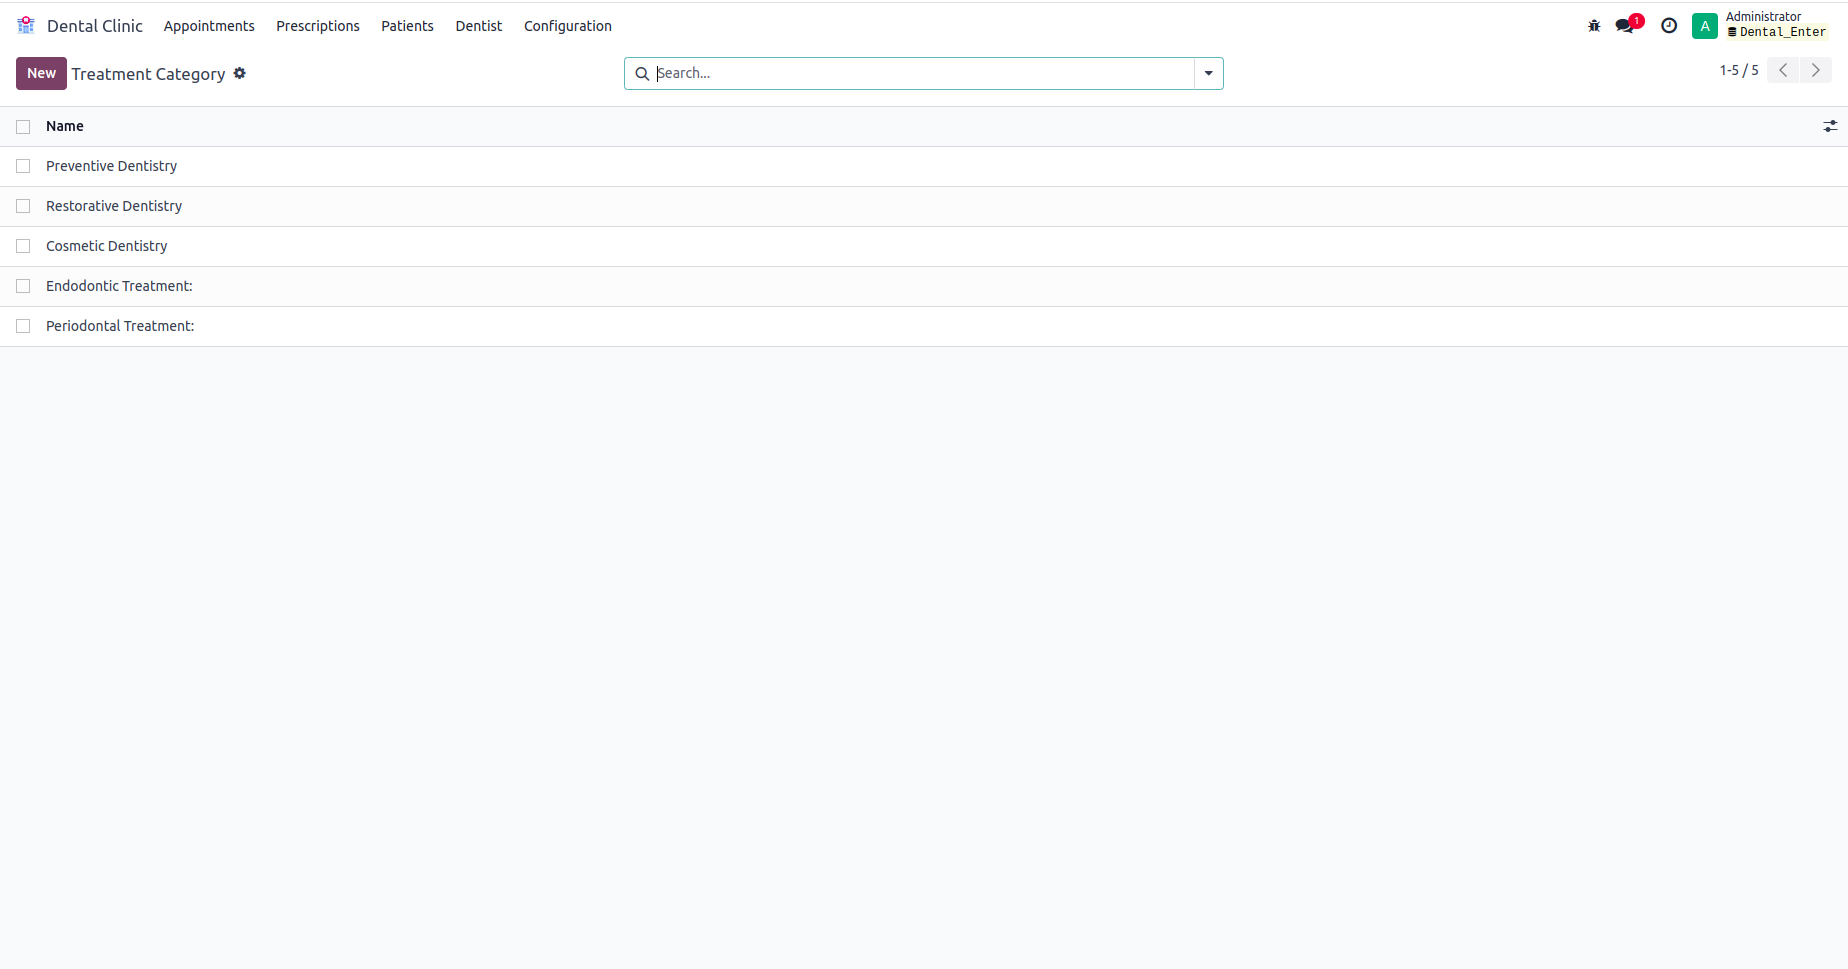Image resolution: width=1848 pixels, height=969 pixels.
Task: Open the Patients menu
Action: (407, 26)
